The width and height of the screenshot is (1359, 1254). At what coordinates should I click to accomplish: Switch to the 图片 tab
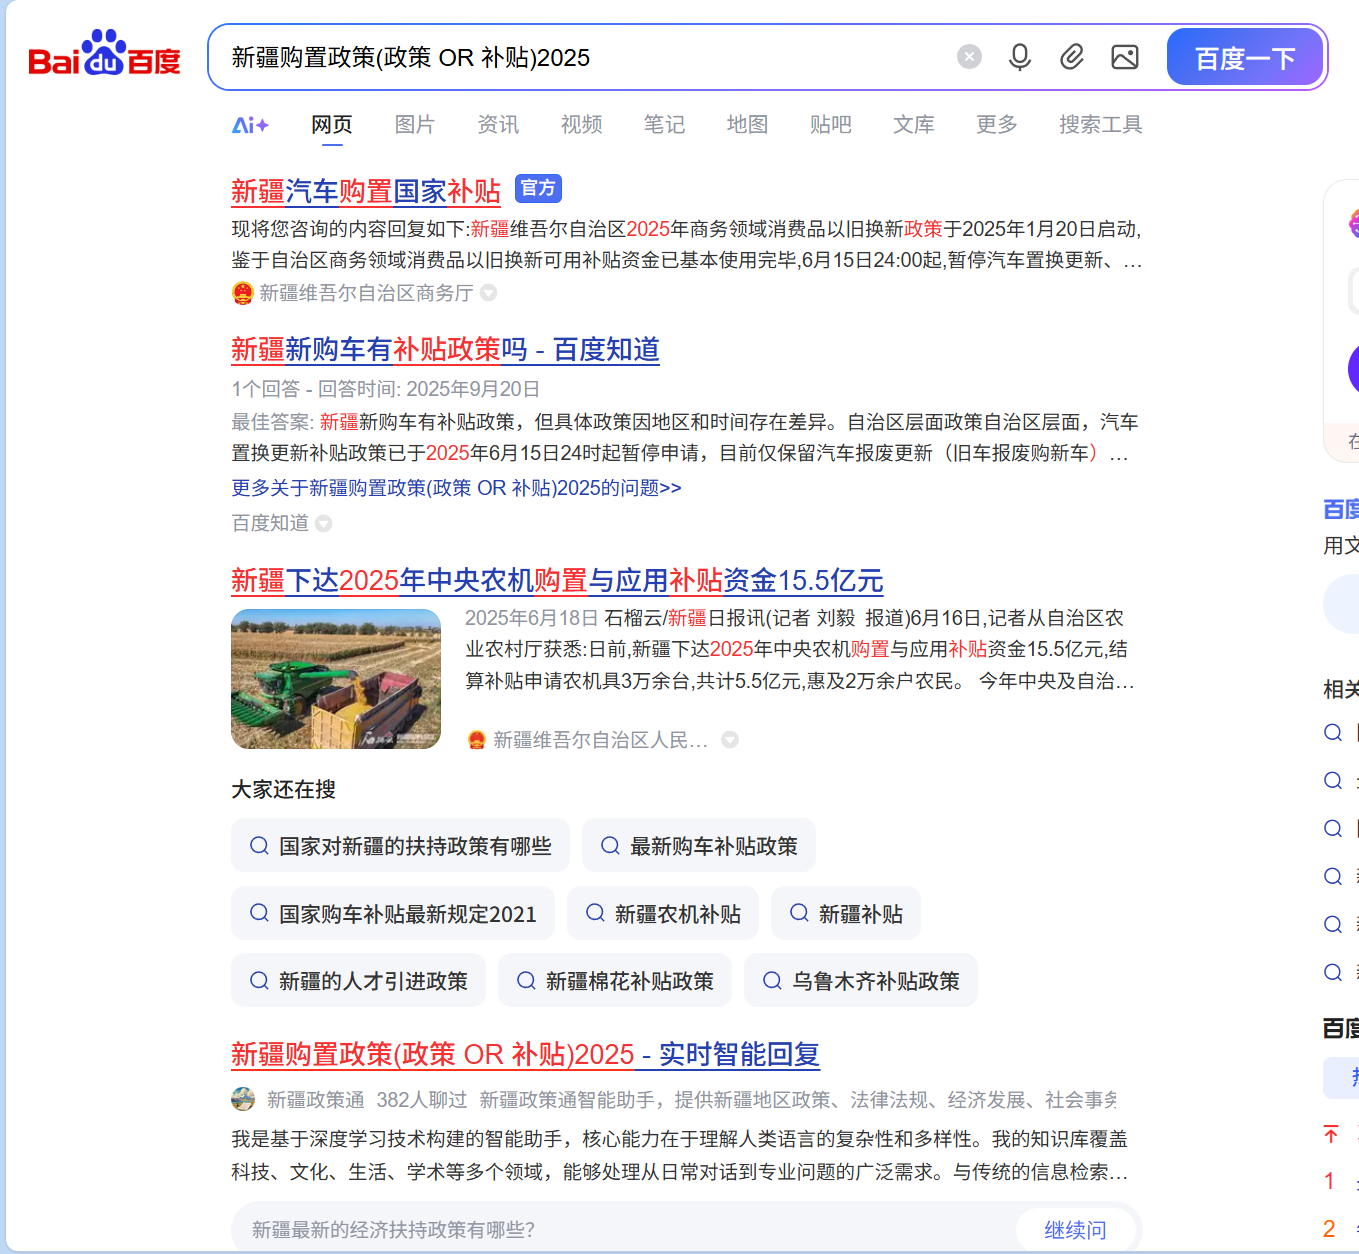coord(415,124)
